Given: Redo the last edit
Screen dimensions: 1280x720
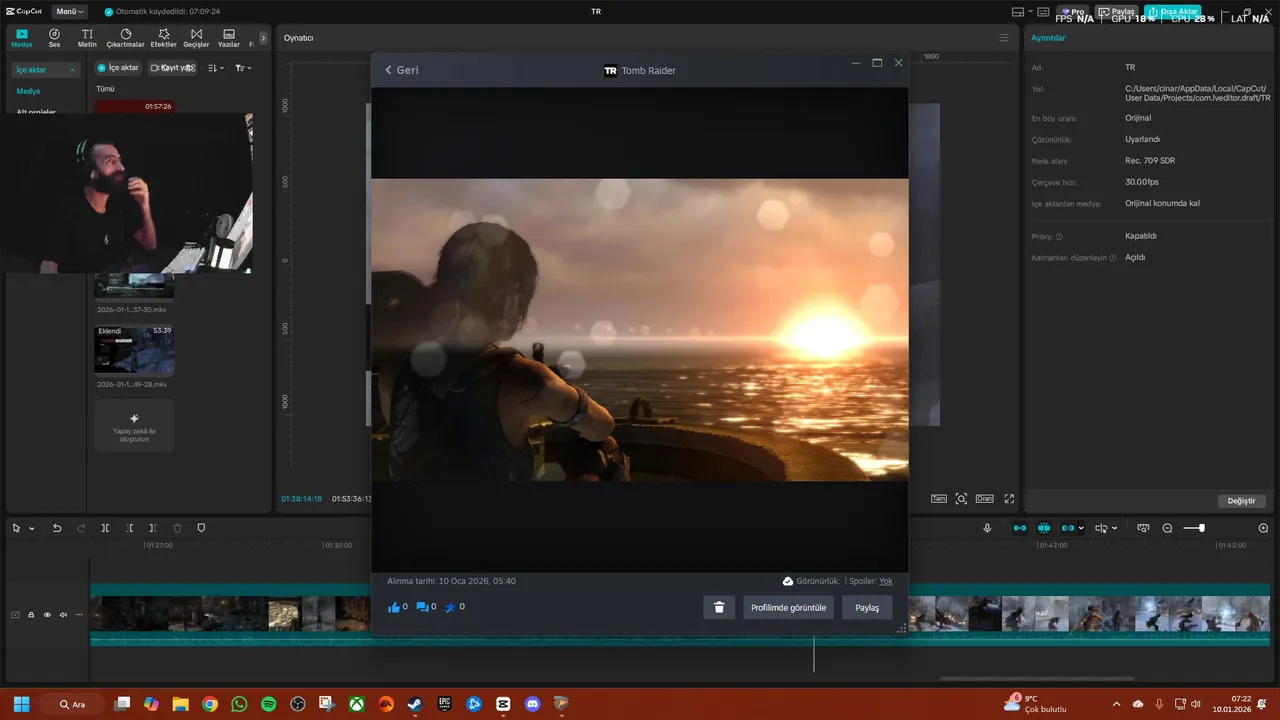Looking at the screenshot, I should coord(81,528).
